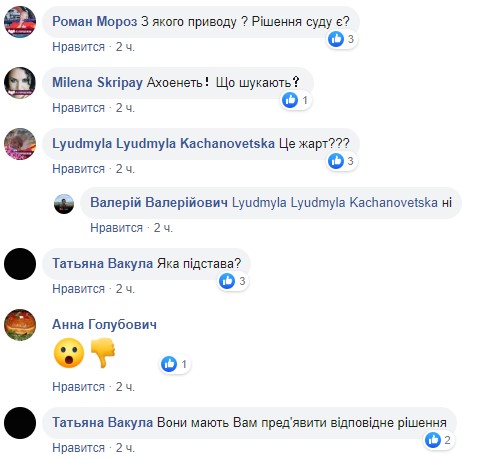The height and width of the screenshot is (460, 493).
Task: Open the like count on Lyudmyla Kachanovetska's comment
Action: 341,161
